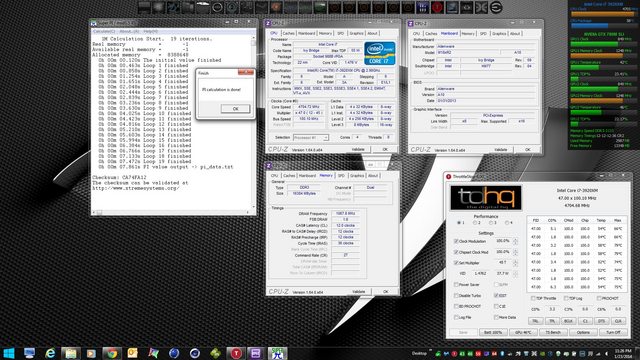Open the CPU tab in CPU-Z memory window

(x=274, y=176)
